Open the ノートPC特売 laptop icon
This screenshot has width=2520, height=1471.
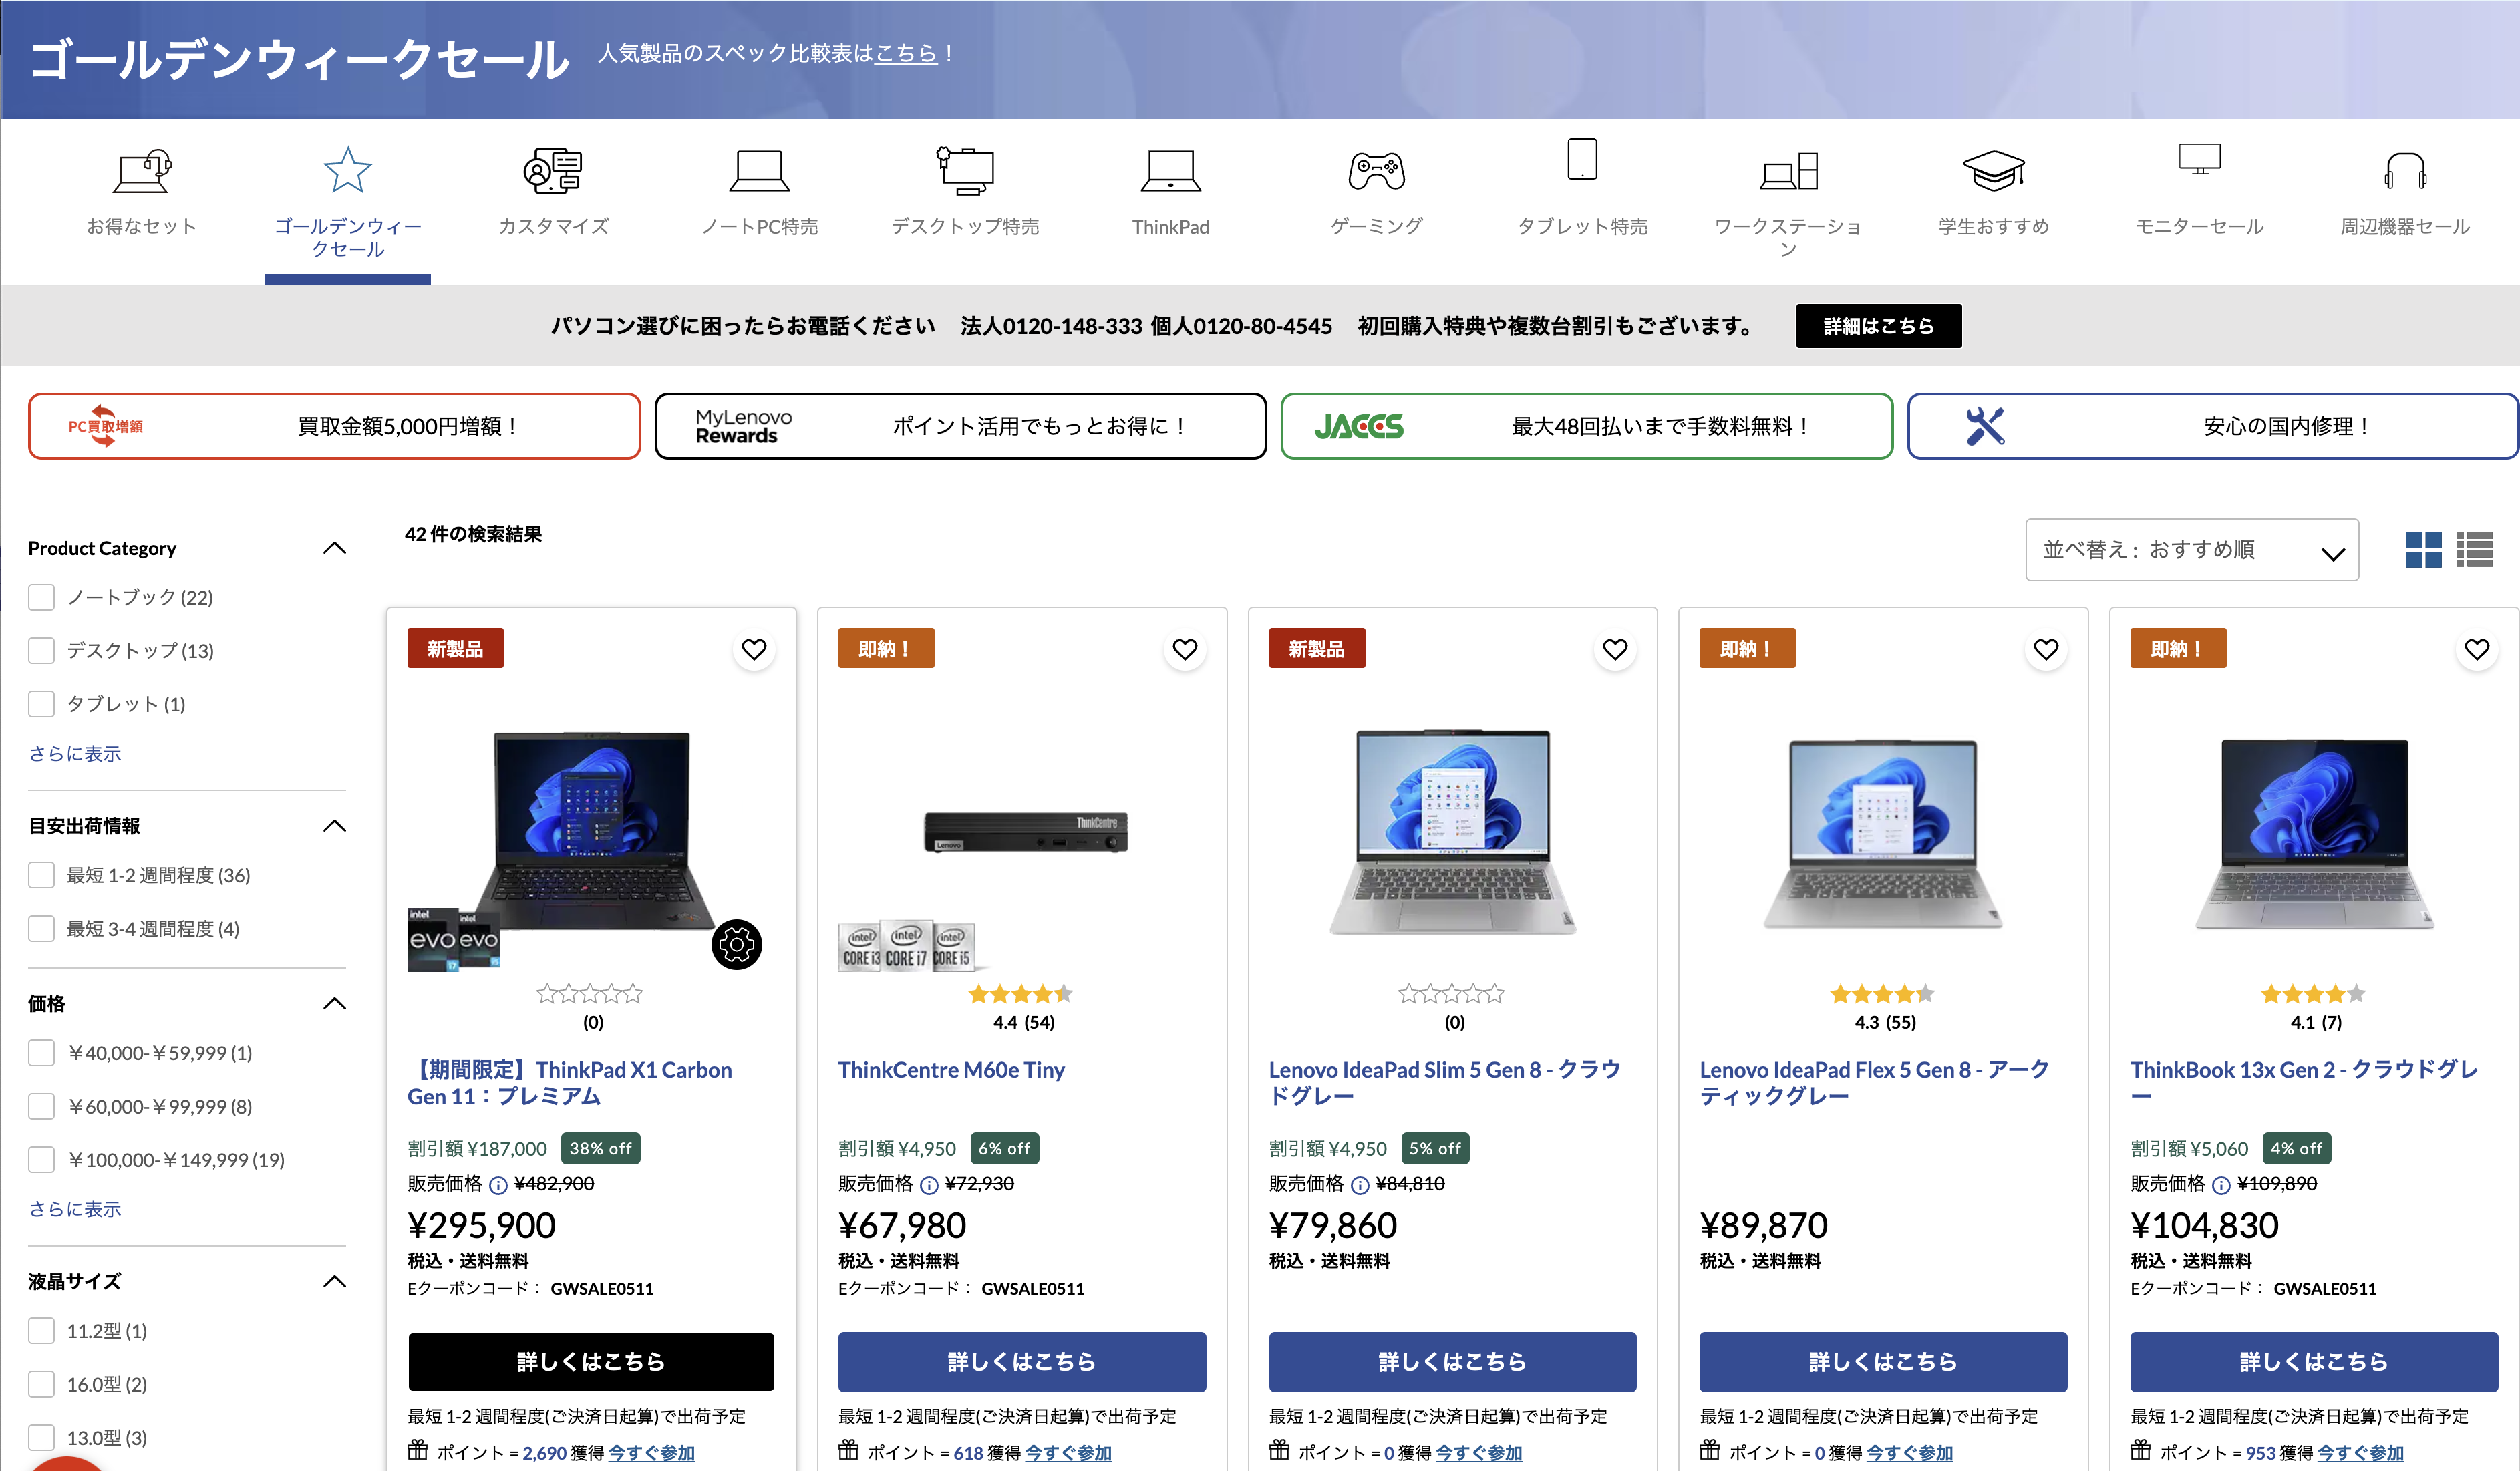pyautogui.click(x=759, y=171)
